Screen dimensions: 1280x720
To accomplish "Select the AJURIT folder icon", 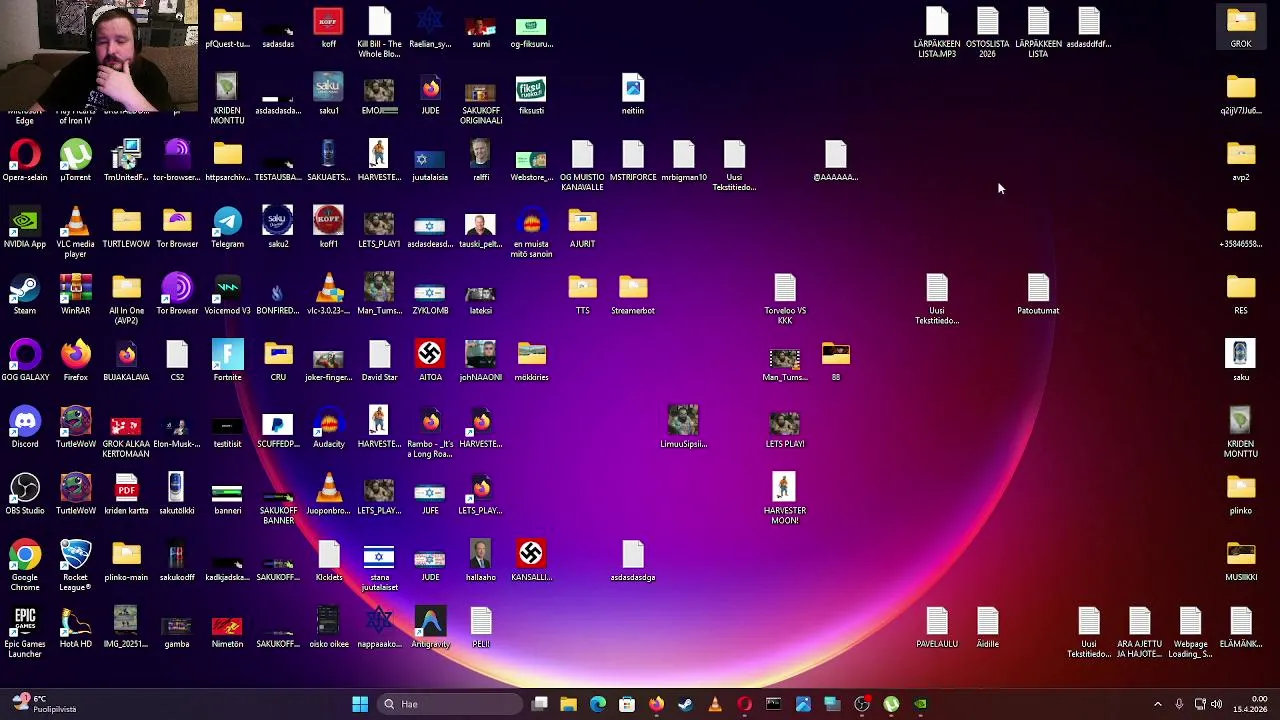I will tap(582, 227).
